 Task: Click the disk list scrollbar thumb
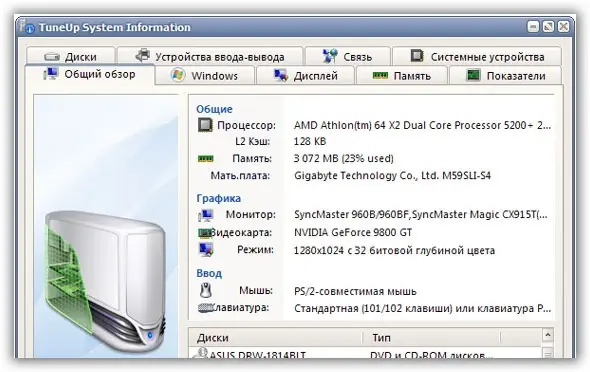pos(547,352)
